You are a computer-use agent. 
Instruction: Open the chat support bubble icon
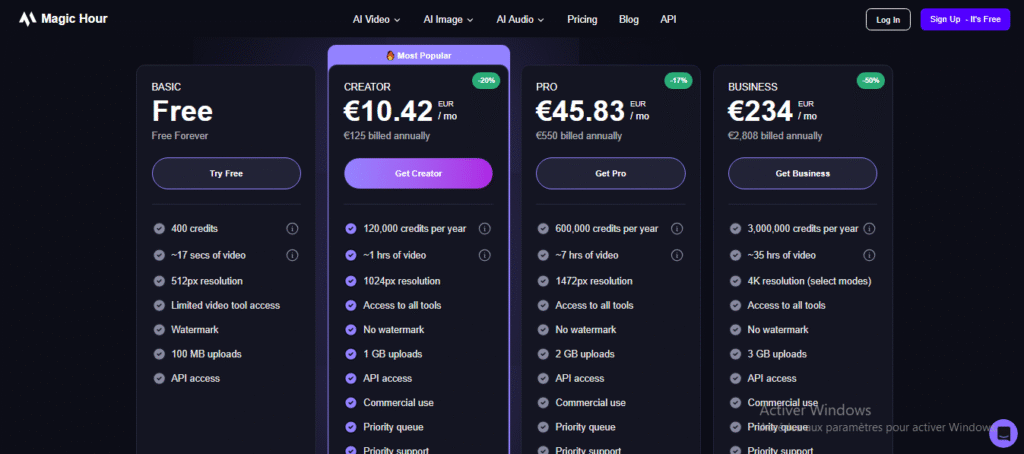click(x=1002, y=432)
